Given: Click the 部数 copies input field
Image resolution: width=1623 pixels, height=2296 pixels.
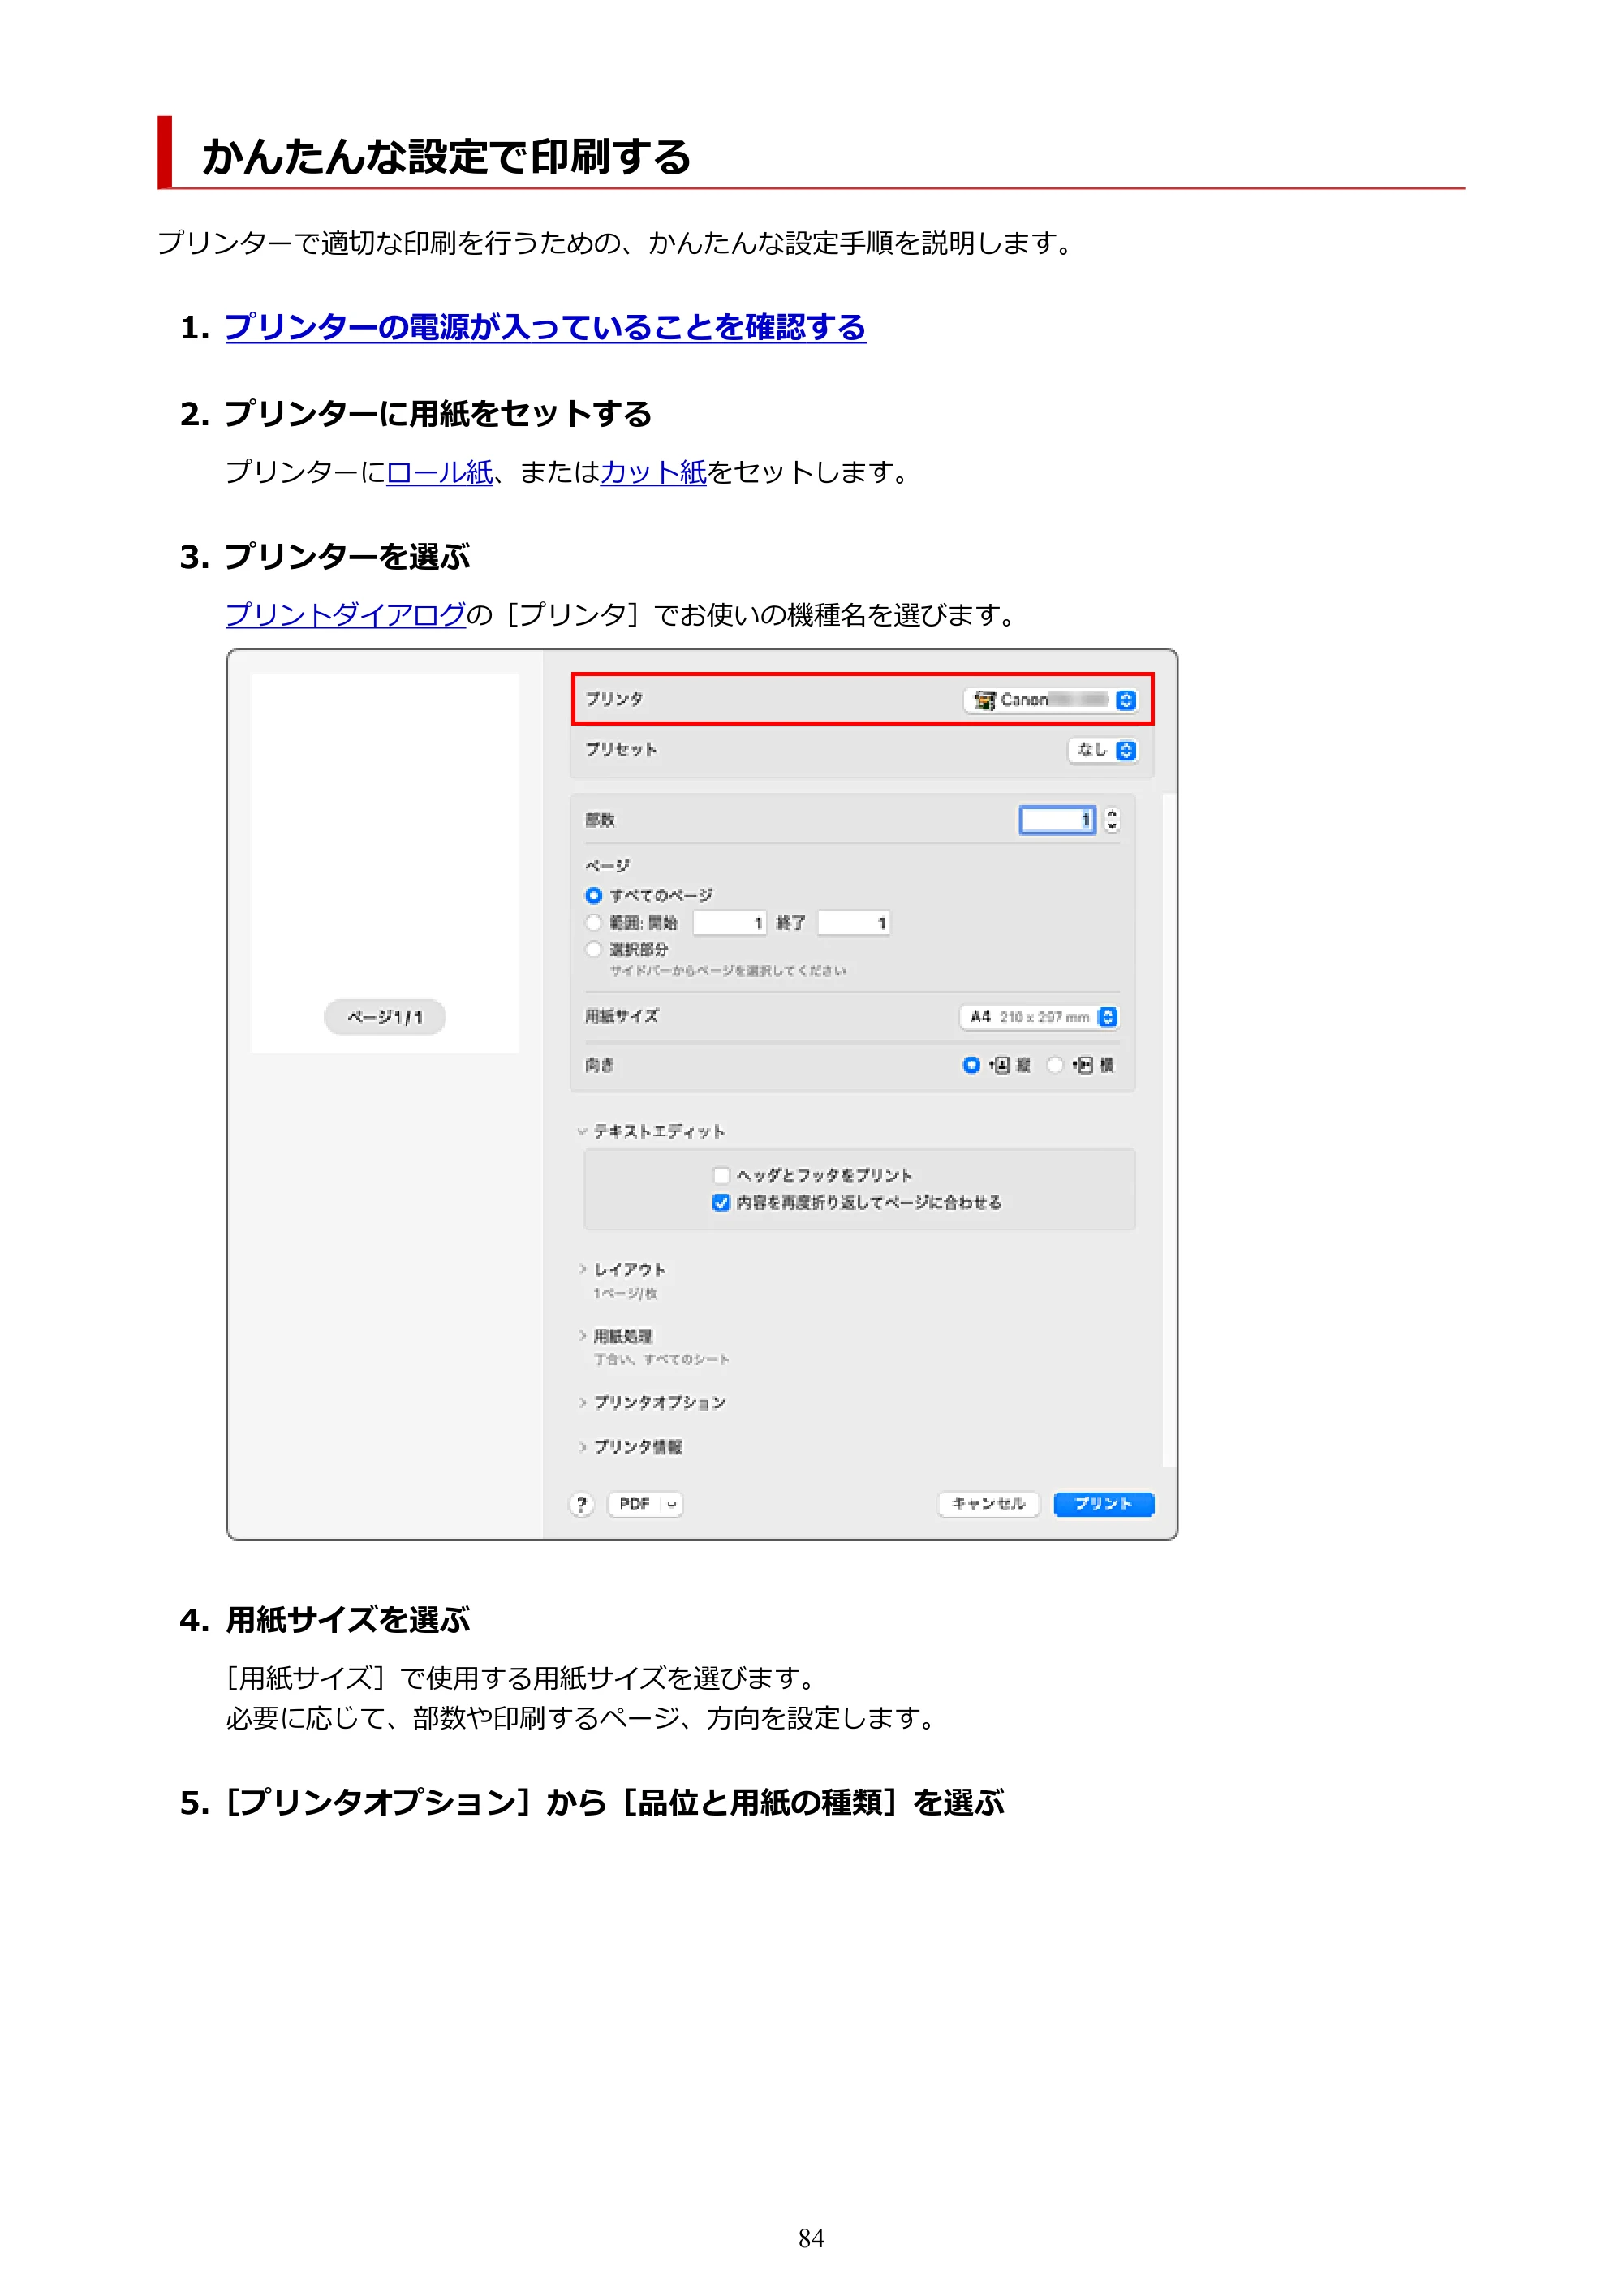Looking at the screenshot, I should point(1056,820).
